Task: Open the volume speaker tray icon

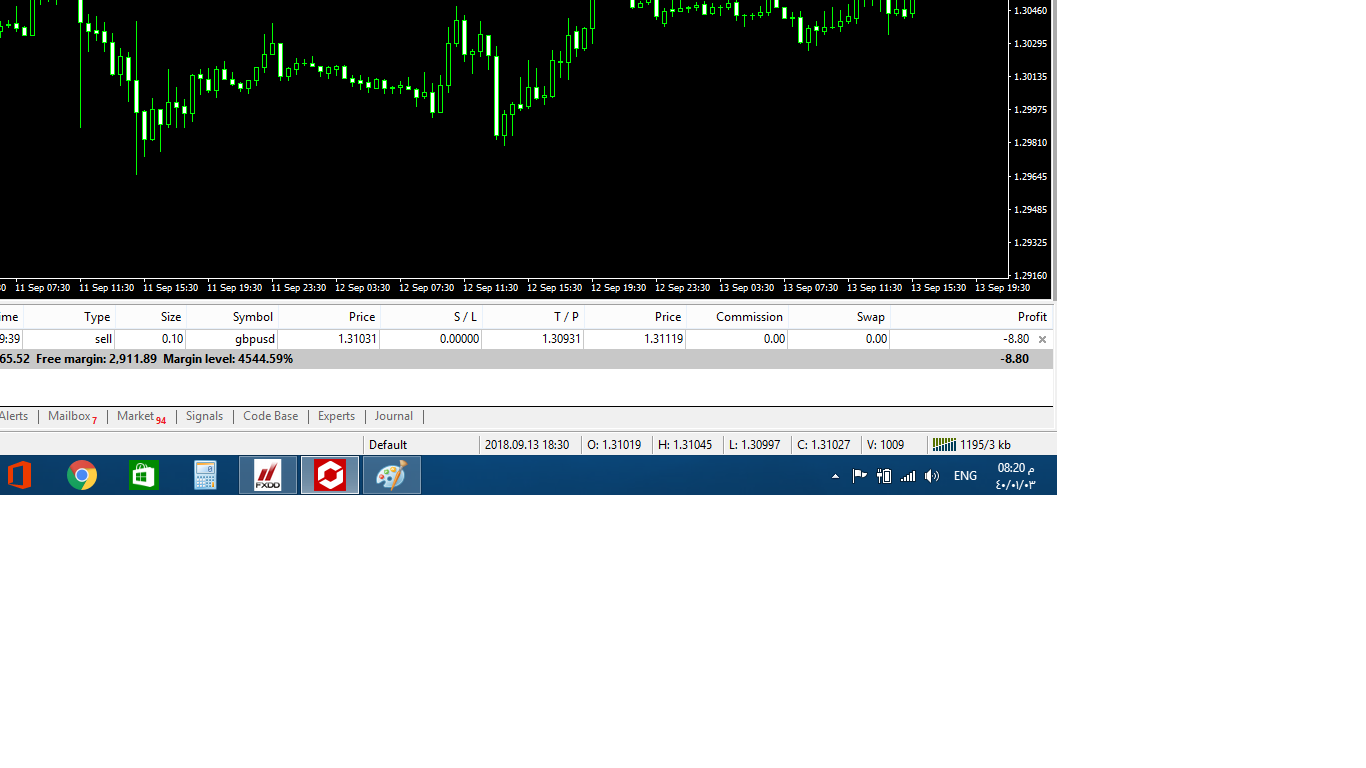Action: [932, 476]
